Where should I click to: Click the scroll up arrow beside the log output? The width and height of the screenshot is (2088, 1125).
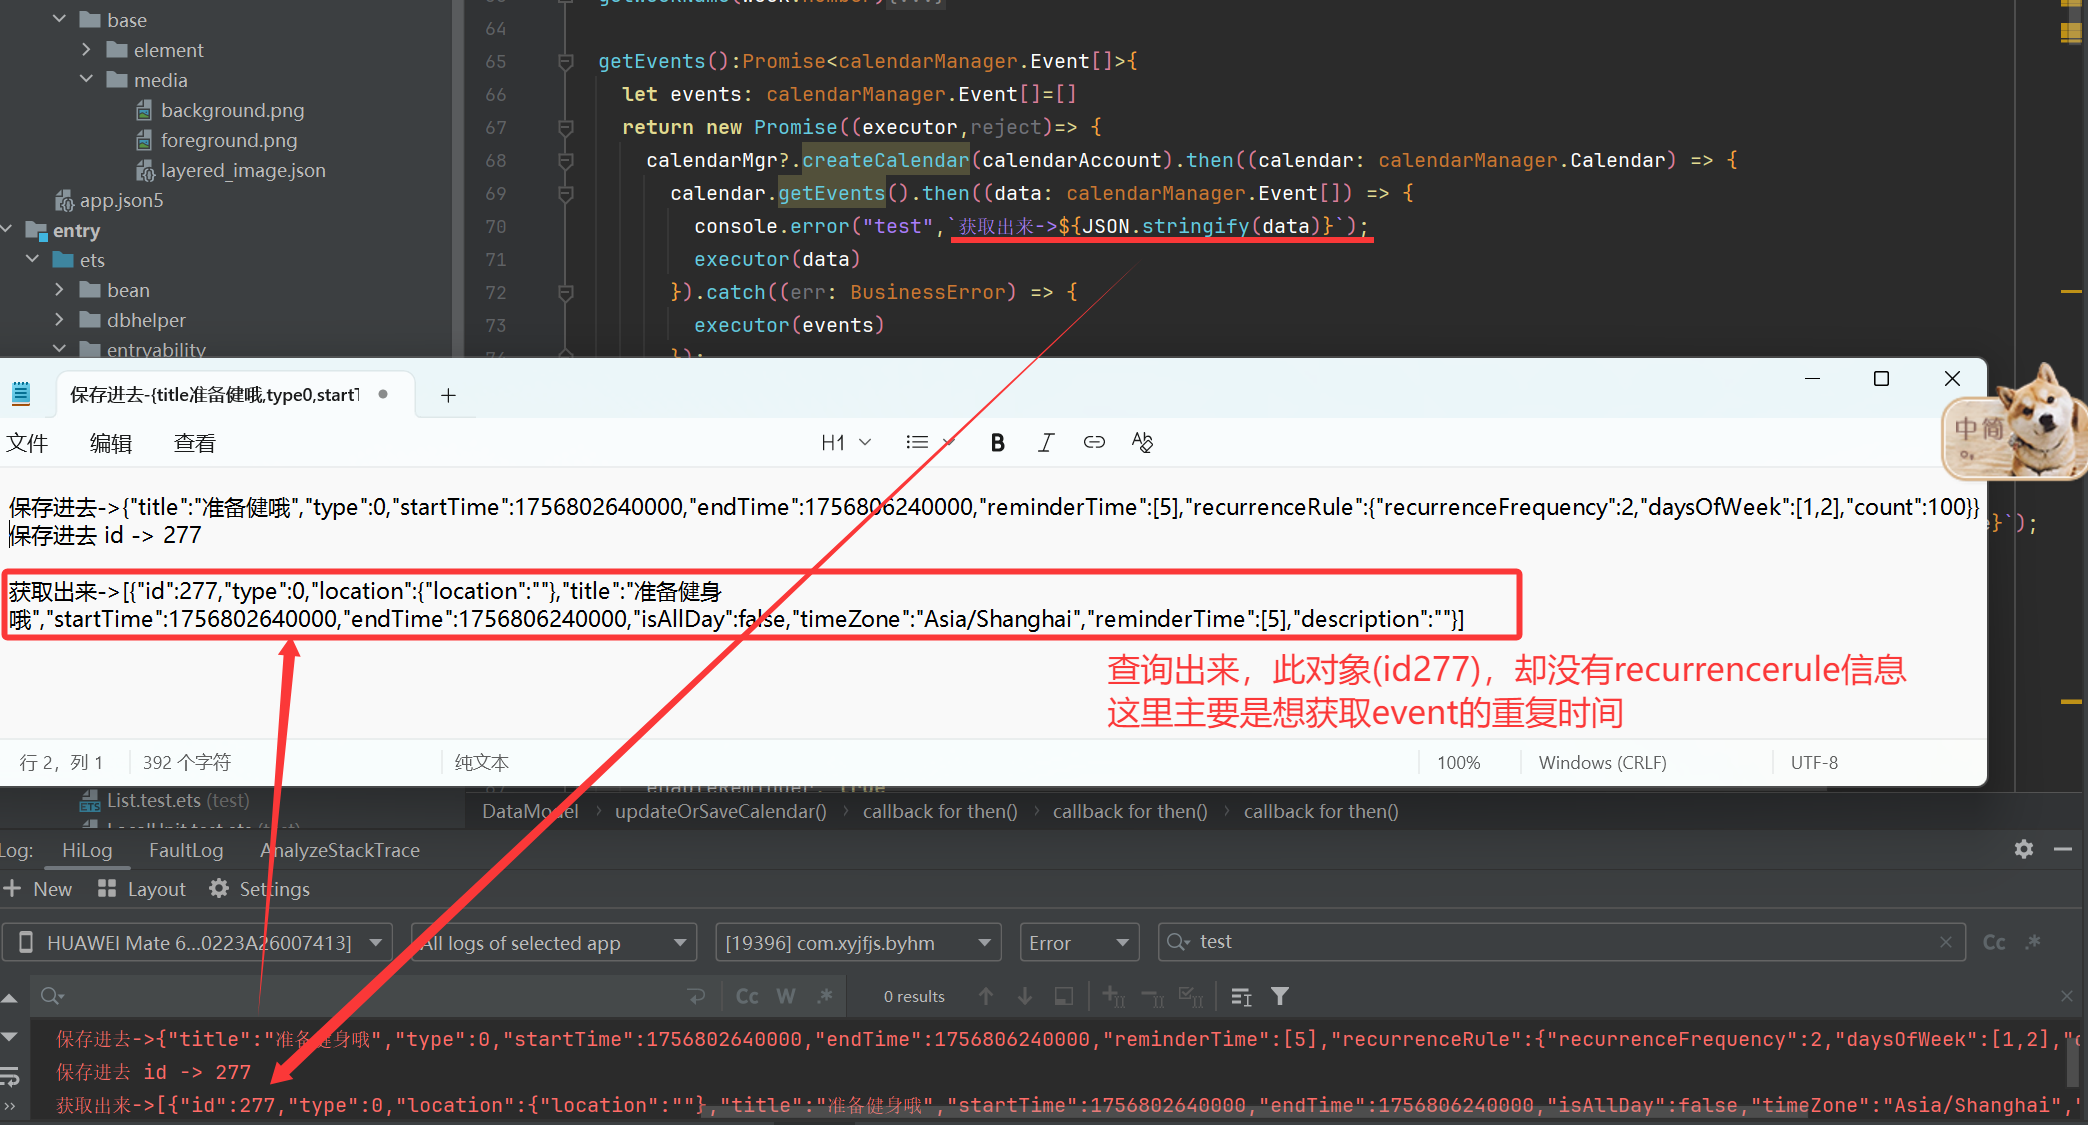click(9, 998)
